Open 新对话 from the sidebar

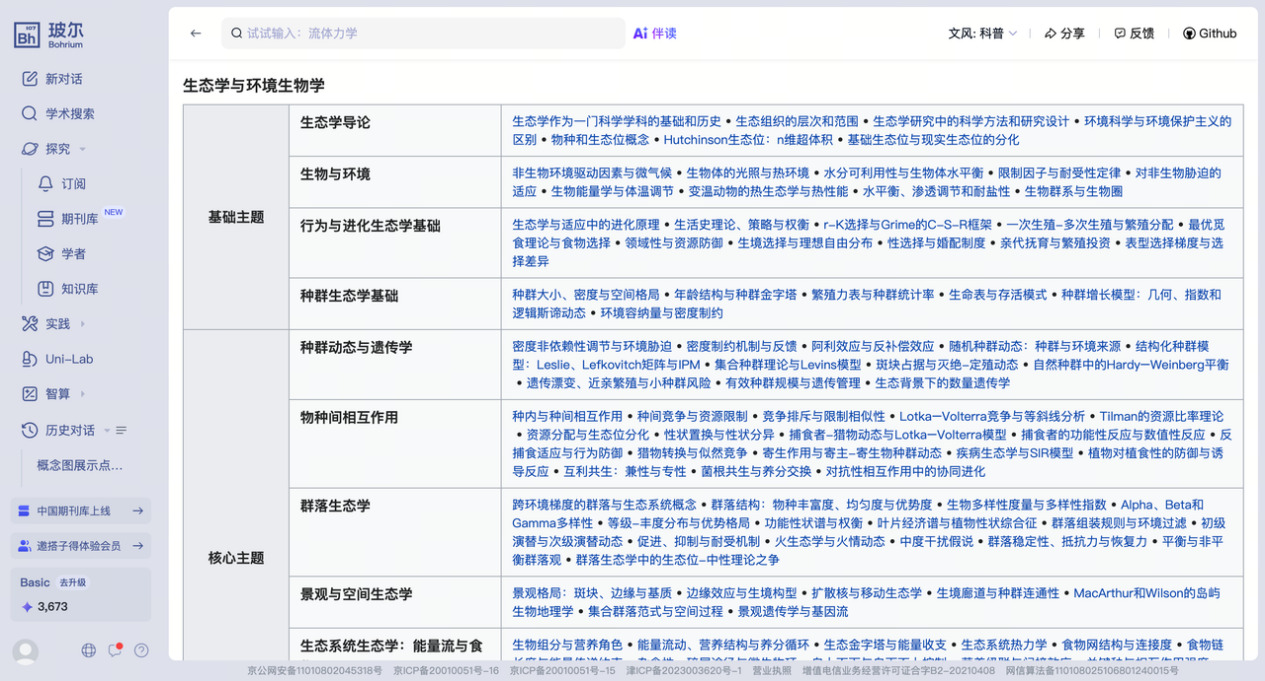point(63,79)
